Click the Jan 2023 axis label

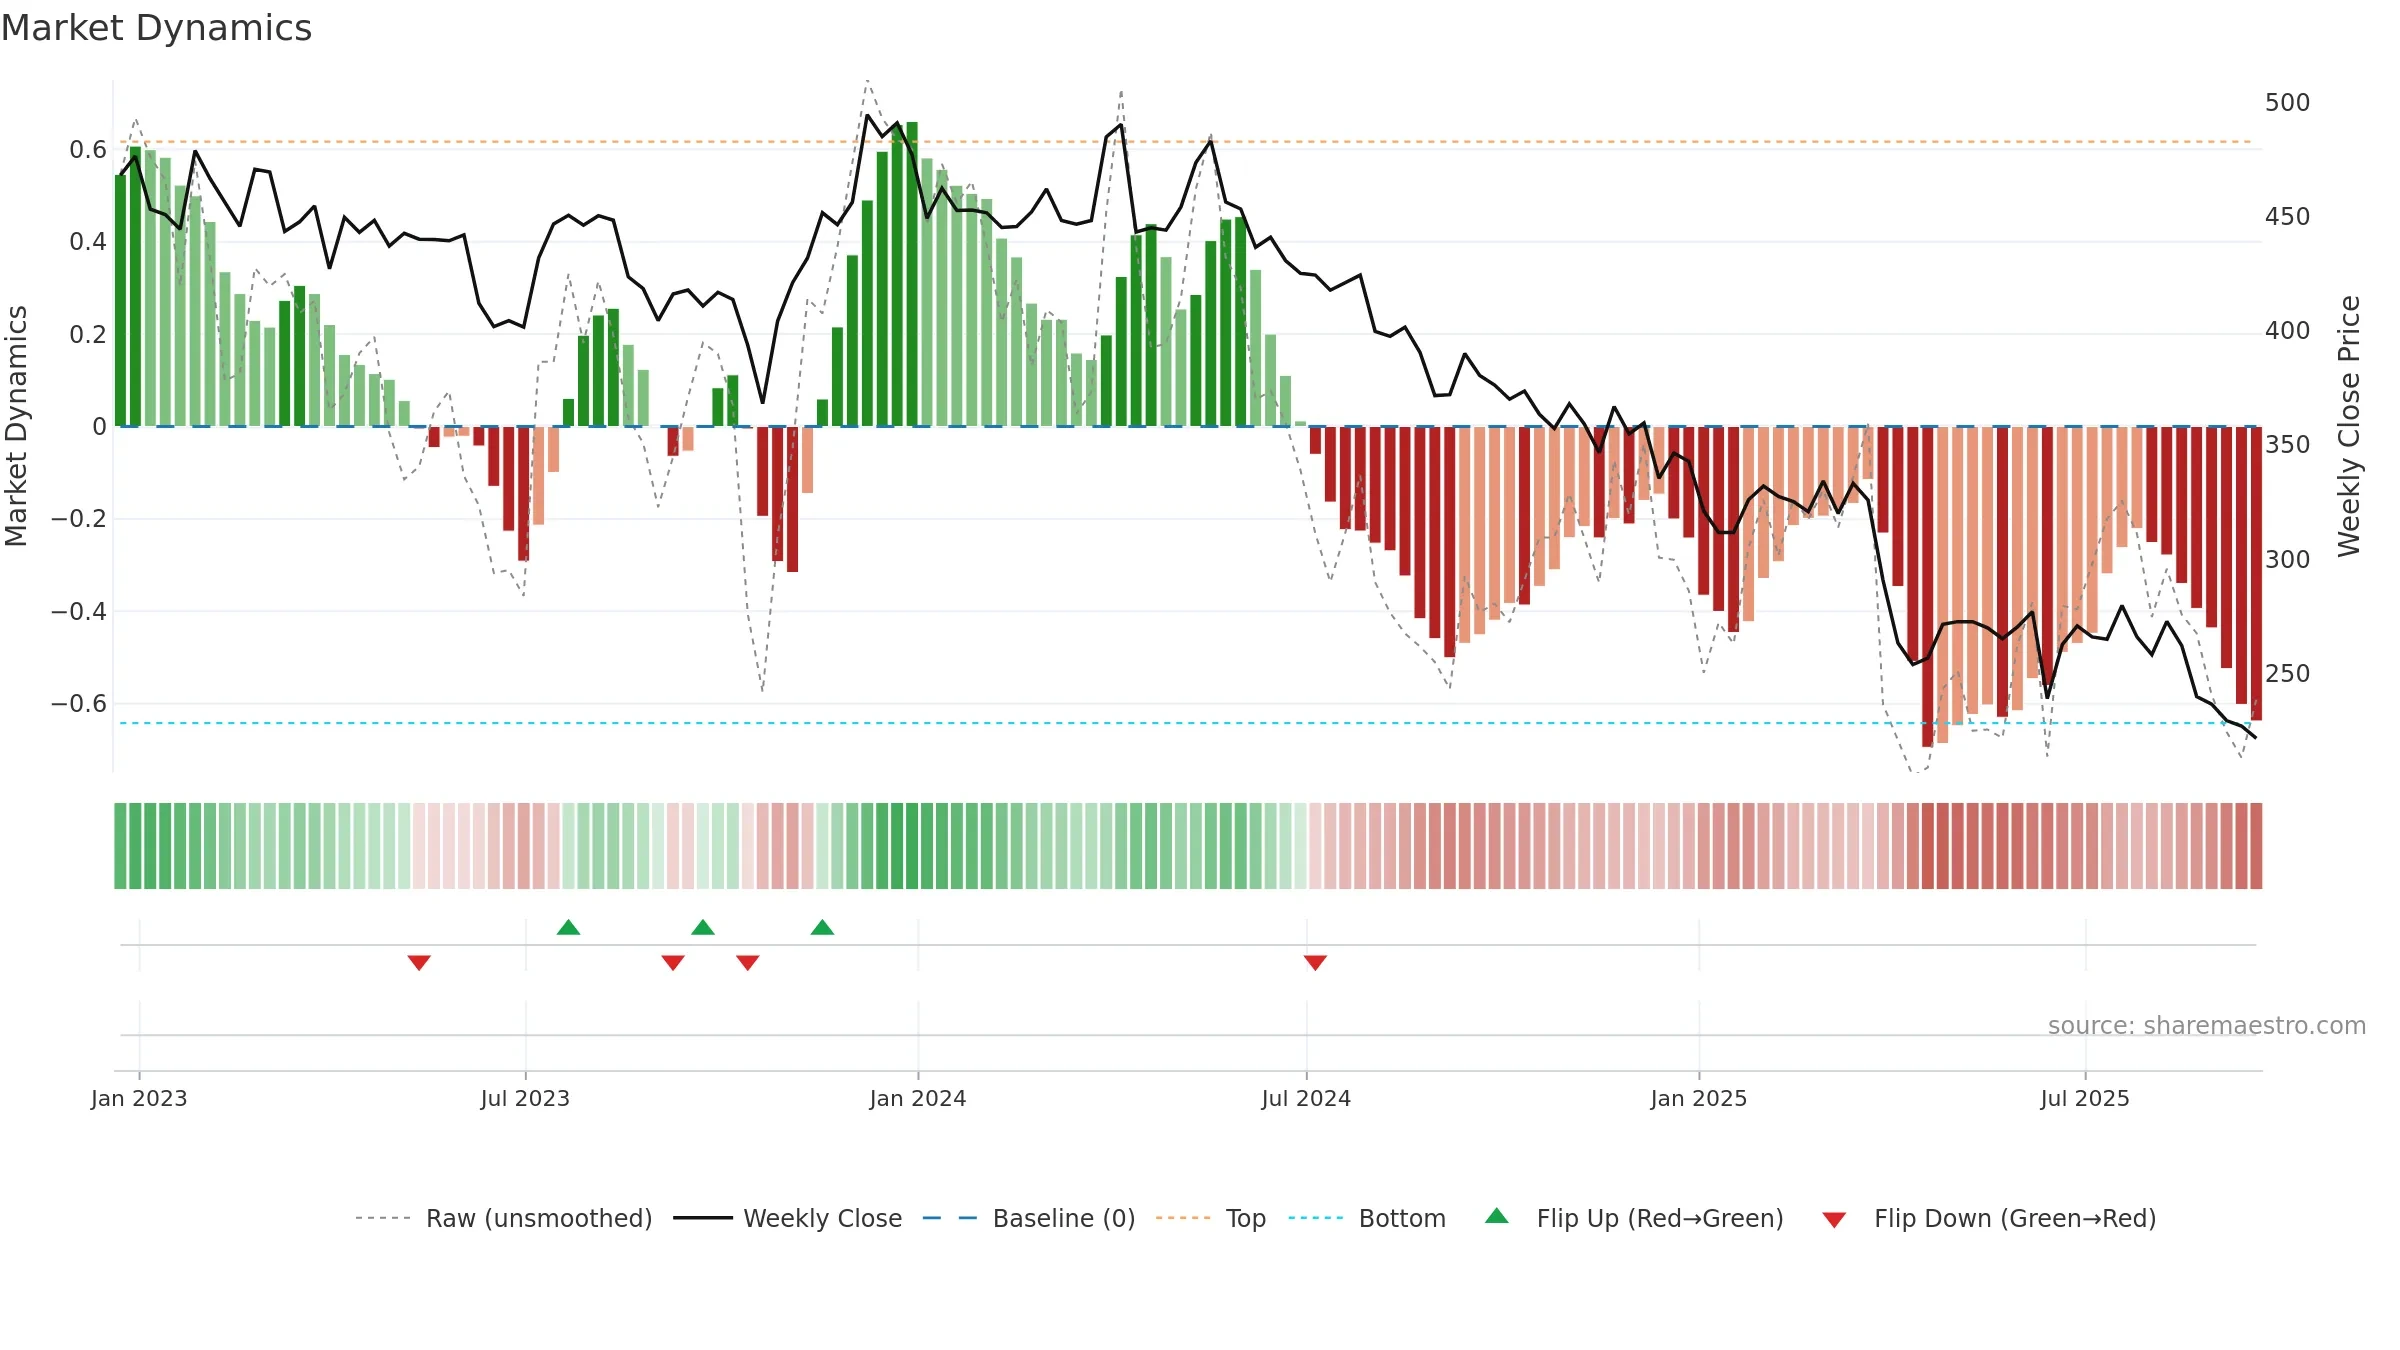click(x=139, y=1098)
